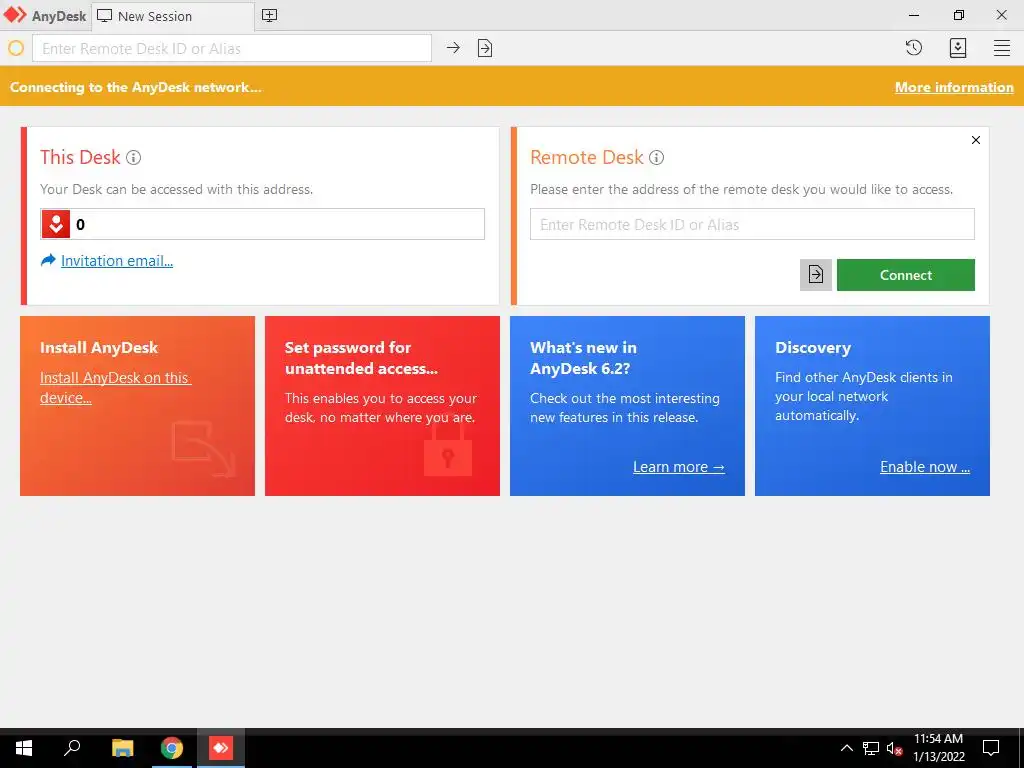This screenshot has height=768, width=1024.
Task: Click the Install AnyDesk tile heading
Action: pyautogui.click(x=99, y=347)
